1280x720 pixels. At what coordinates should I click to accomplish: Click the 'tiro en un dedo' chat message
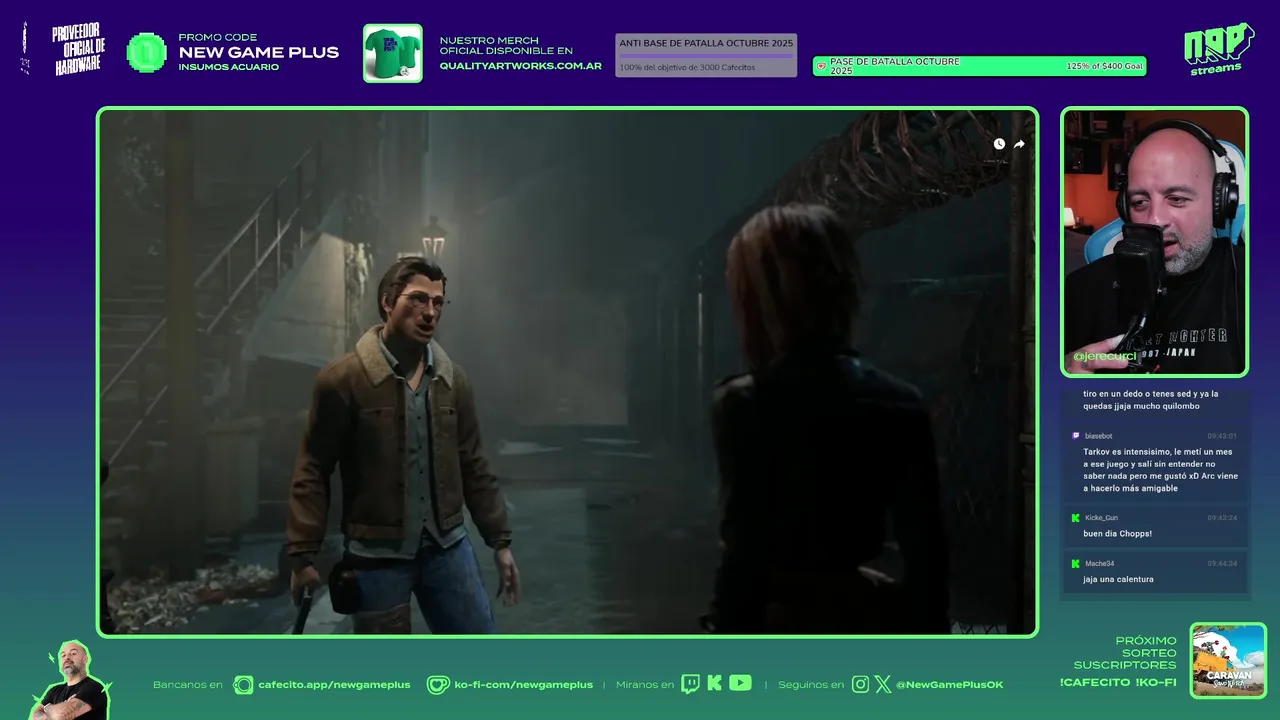(x=1150, y=400)
